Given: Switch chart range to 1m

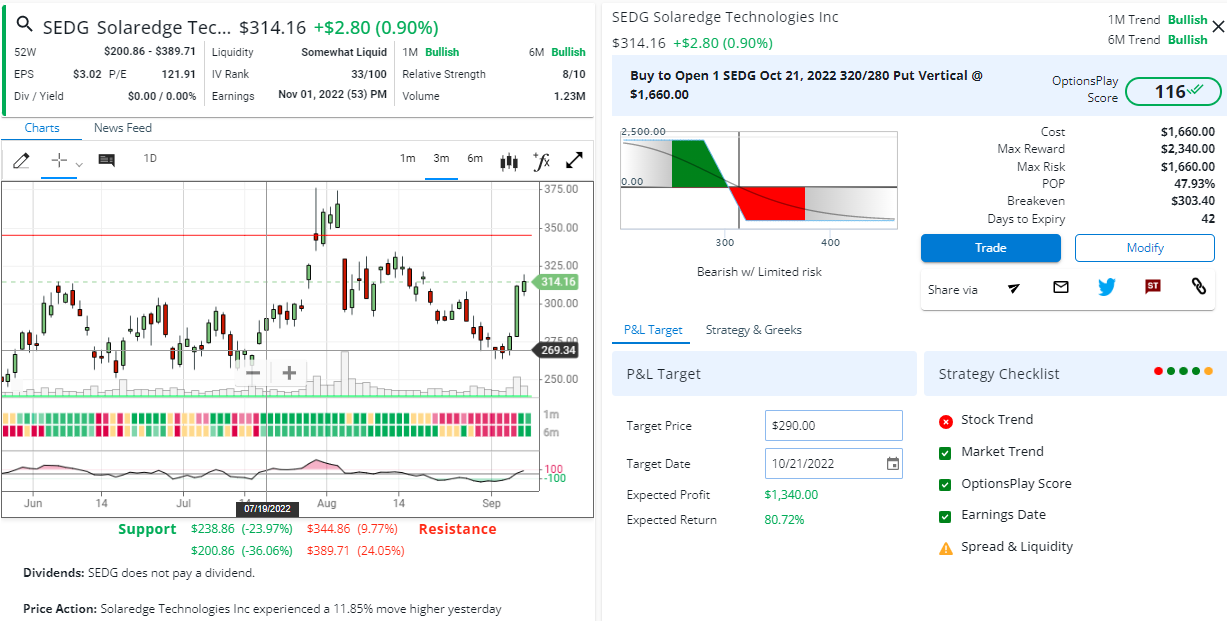Looking at the screenshot, I should [x=408, y=158].
